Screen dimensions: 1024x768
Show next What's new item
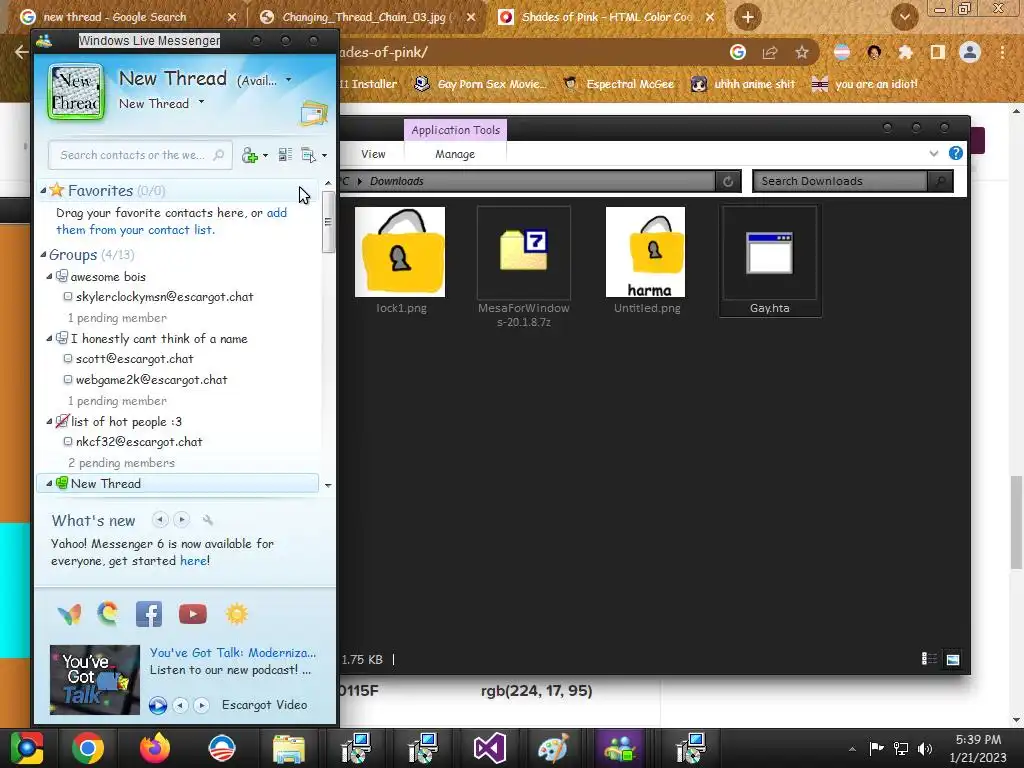coord(182,520)
